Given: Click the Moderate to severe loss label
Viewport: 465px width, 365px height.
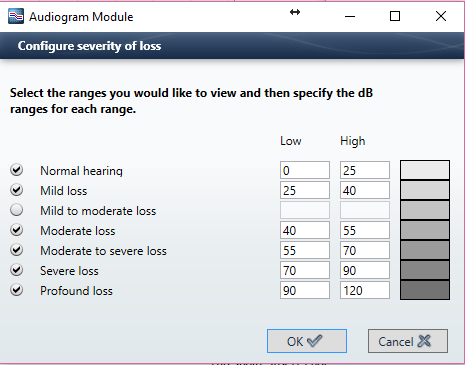Looking at the screenshot, I should (103, 251).
